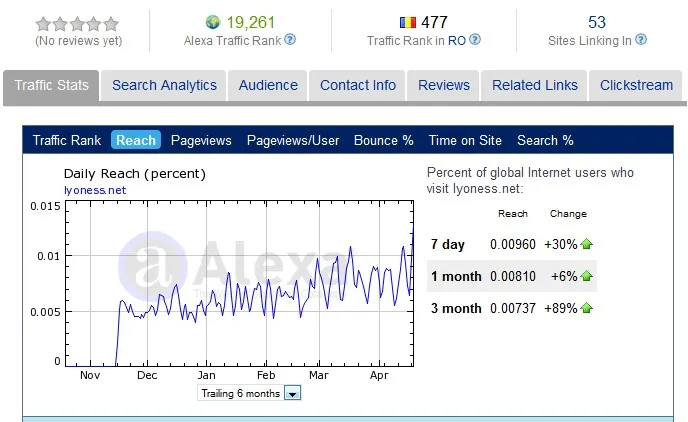This screenshot has height=422, width=688.
Task: Select the Pageviews/User chart option
Action: 293,140
